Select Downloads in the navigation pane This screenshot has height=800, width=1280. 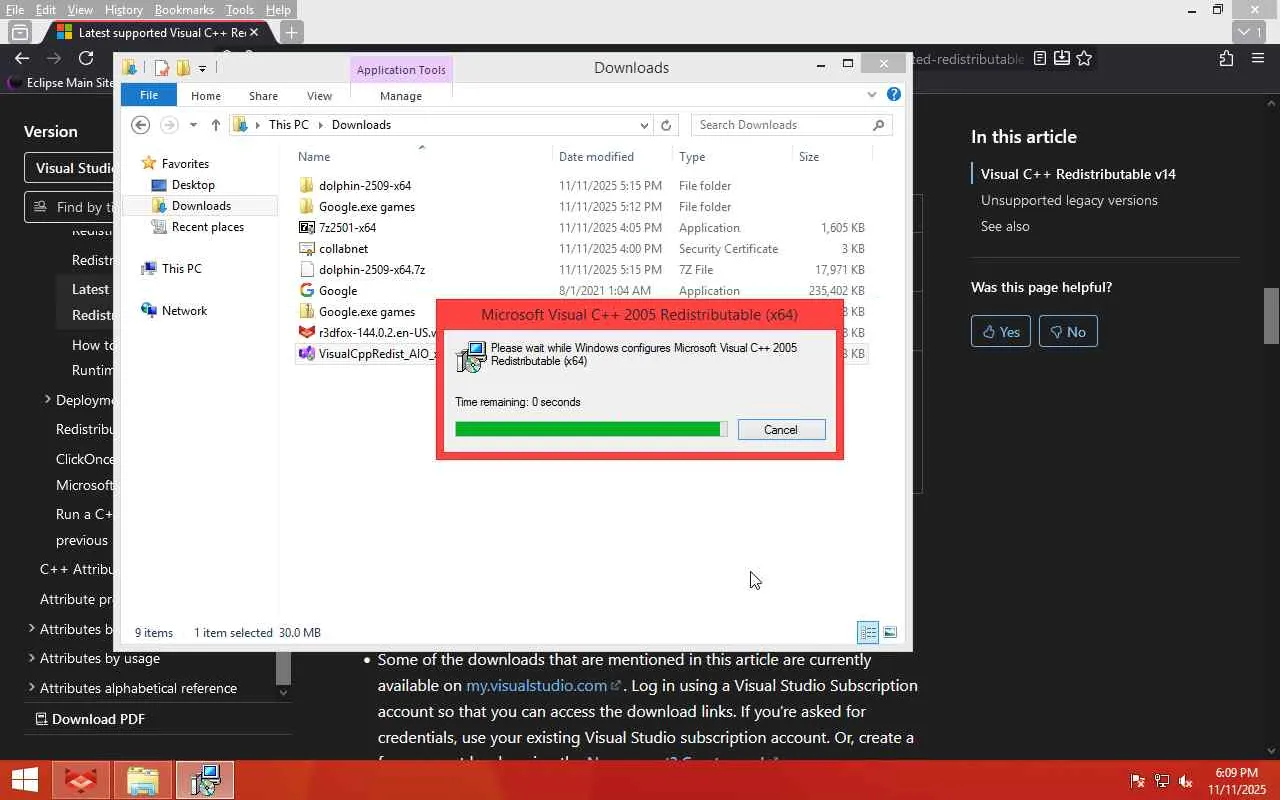pyautogui.click(x=201, y=206)
